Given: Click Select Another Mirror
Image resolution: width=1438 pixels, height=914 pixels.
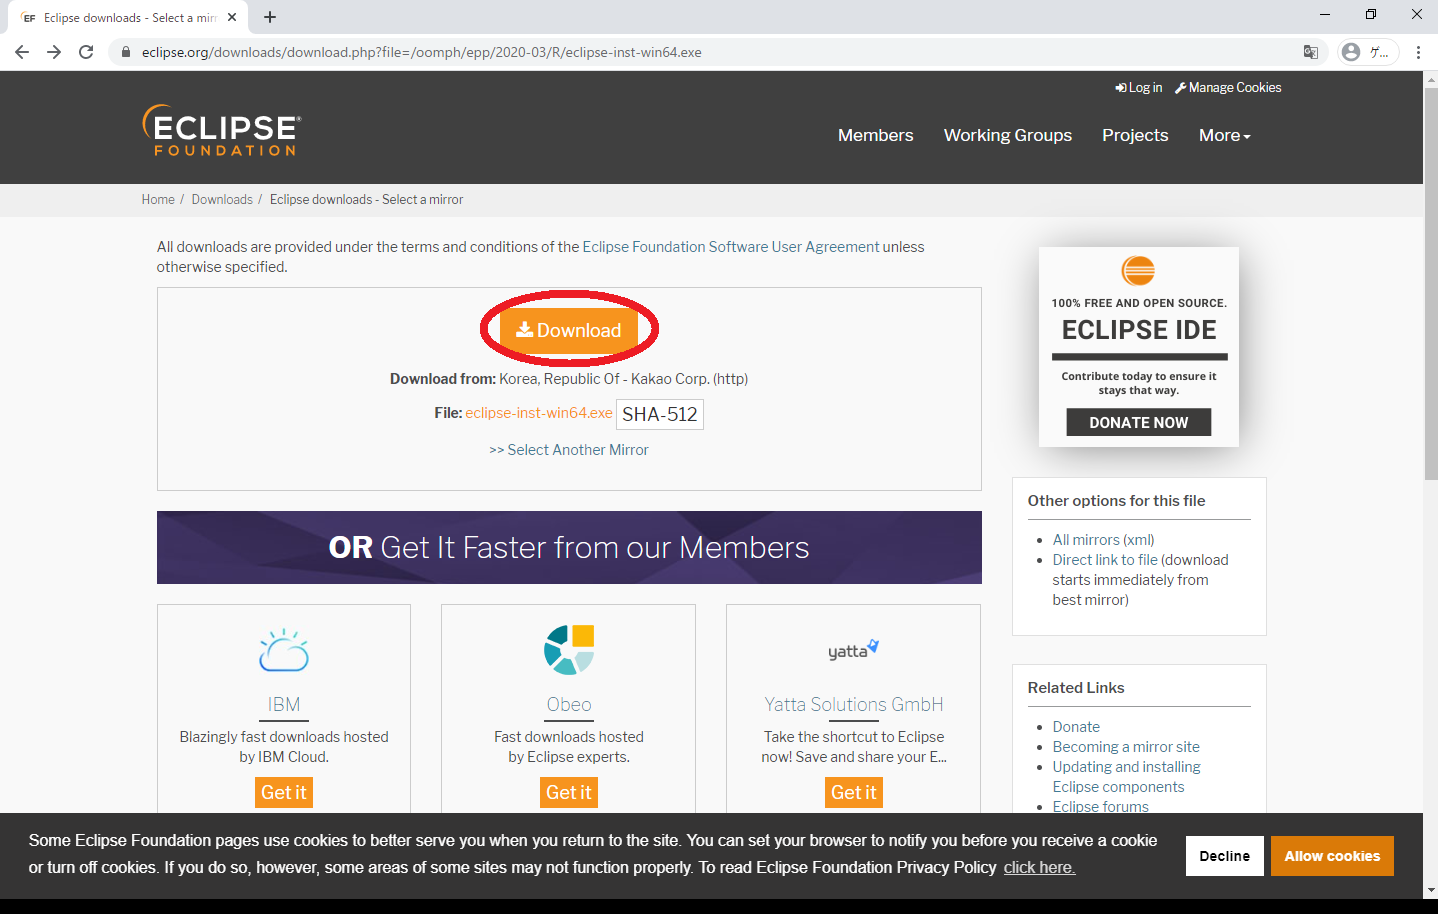Looking at the screenshot, I should 569,450.
